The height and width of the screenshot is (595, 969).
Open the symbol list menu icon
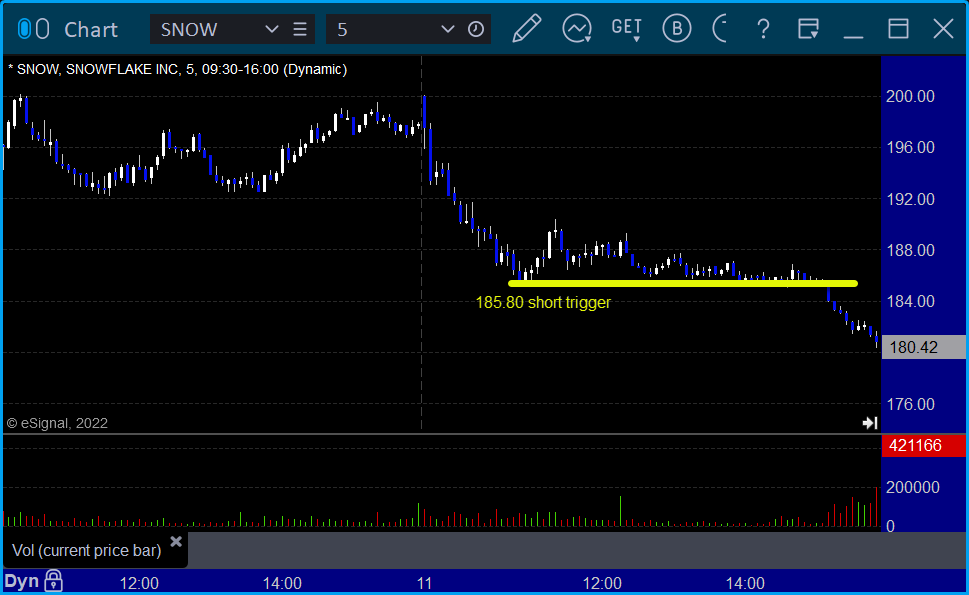coord(300,29)
